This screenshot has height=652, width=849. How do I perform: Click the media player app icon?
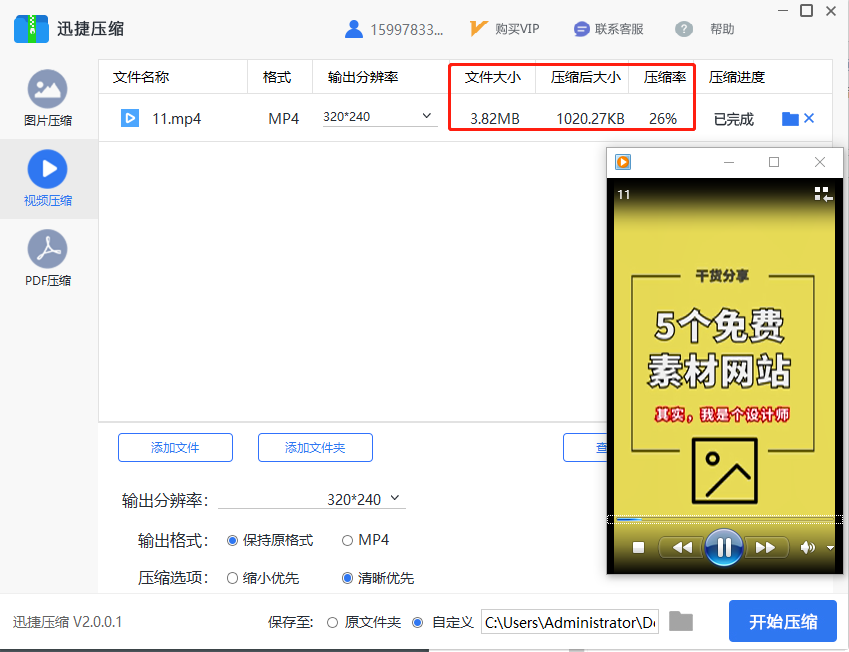coord(623,162)
